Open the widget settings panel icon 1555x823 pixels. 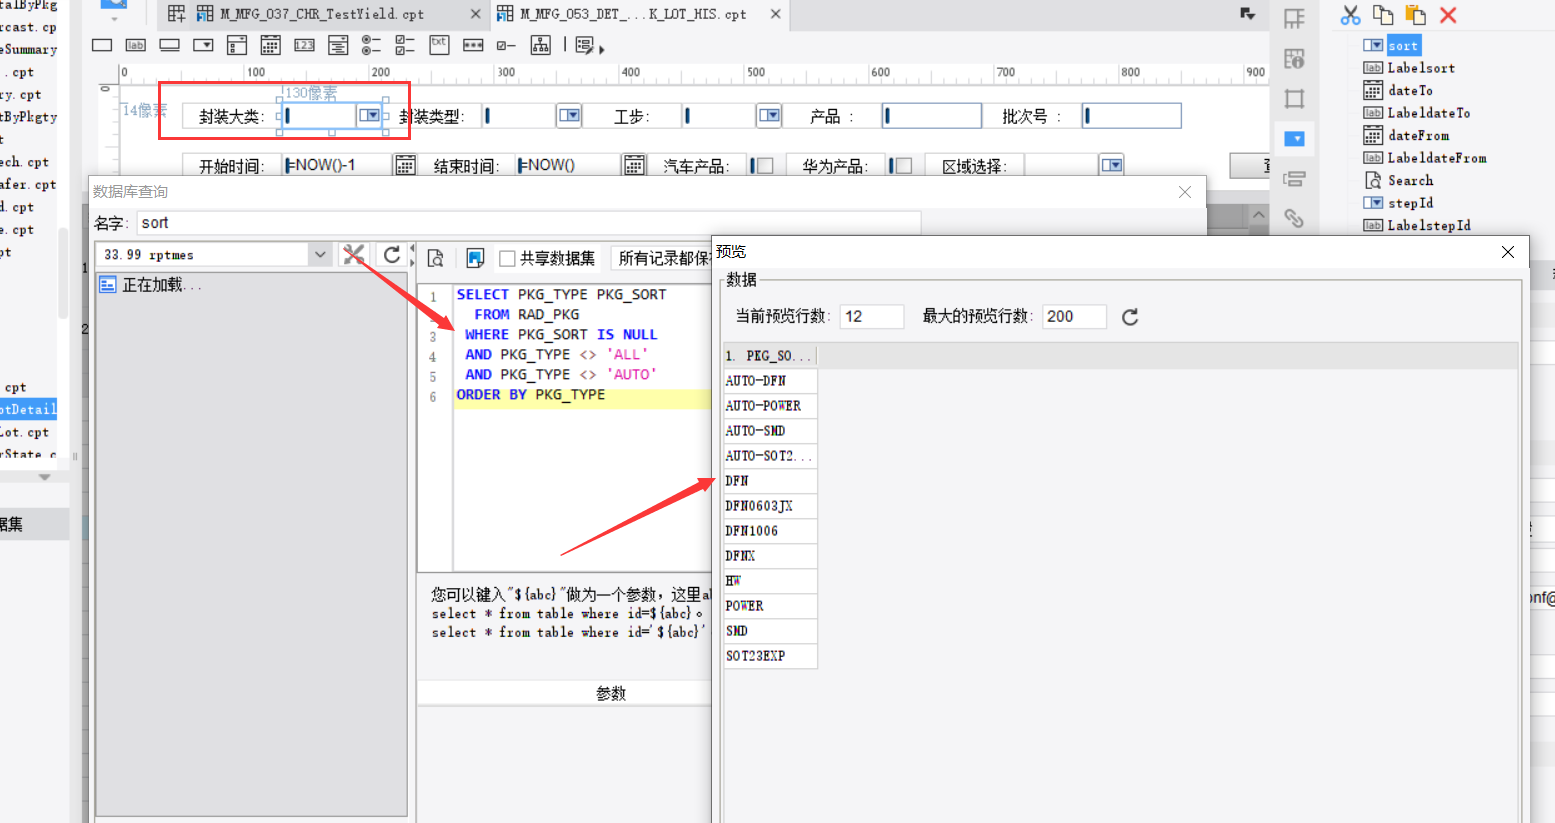[1294, 139]
